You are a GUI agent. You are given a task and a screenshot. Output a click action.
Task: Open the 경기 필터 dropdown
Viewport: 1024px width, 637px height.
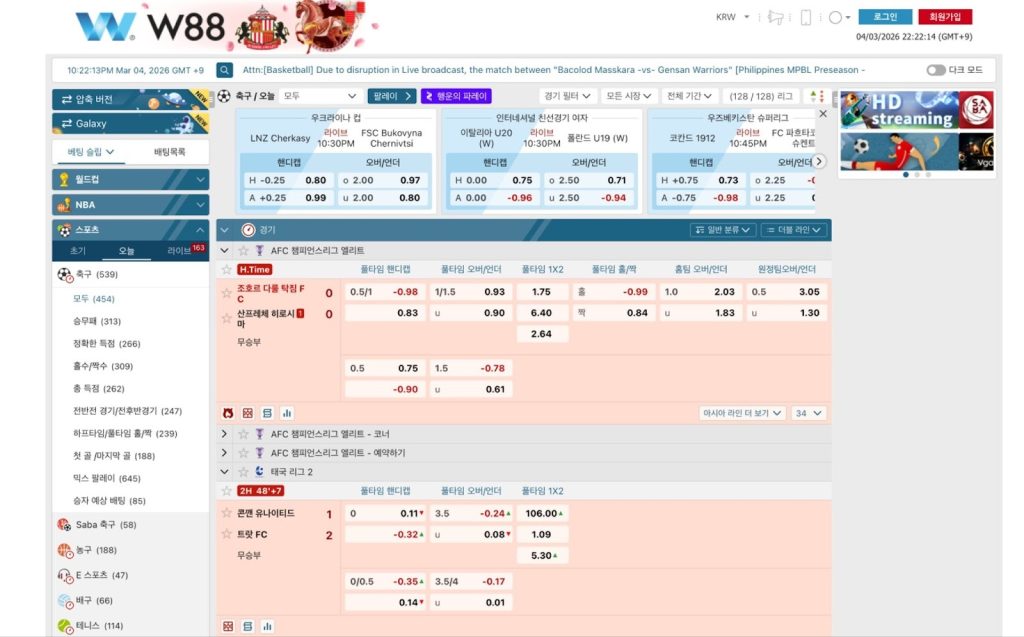pyautogui.click(x=567, y=96)
